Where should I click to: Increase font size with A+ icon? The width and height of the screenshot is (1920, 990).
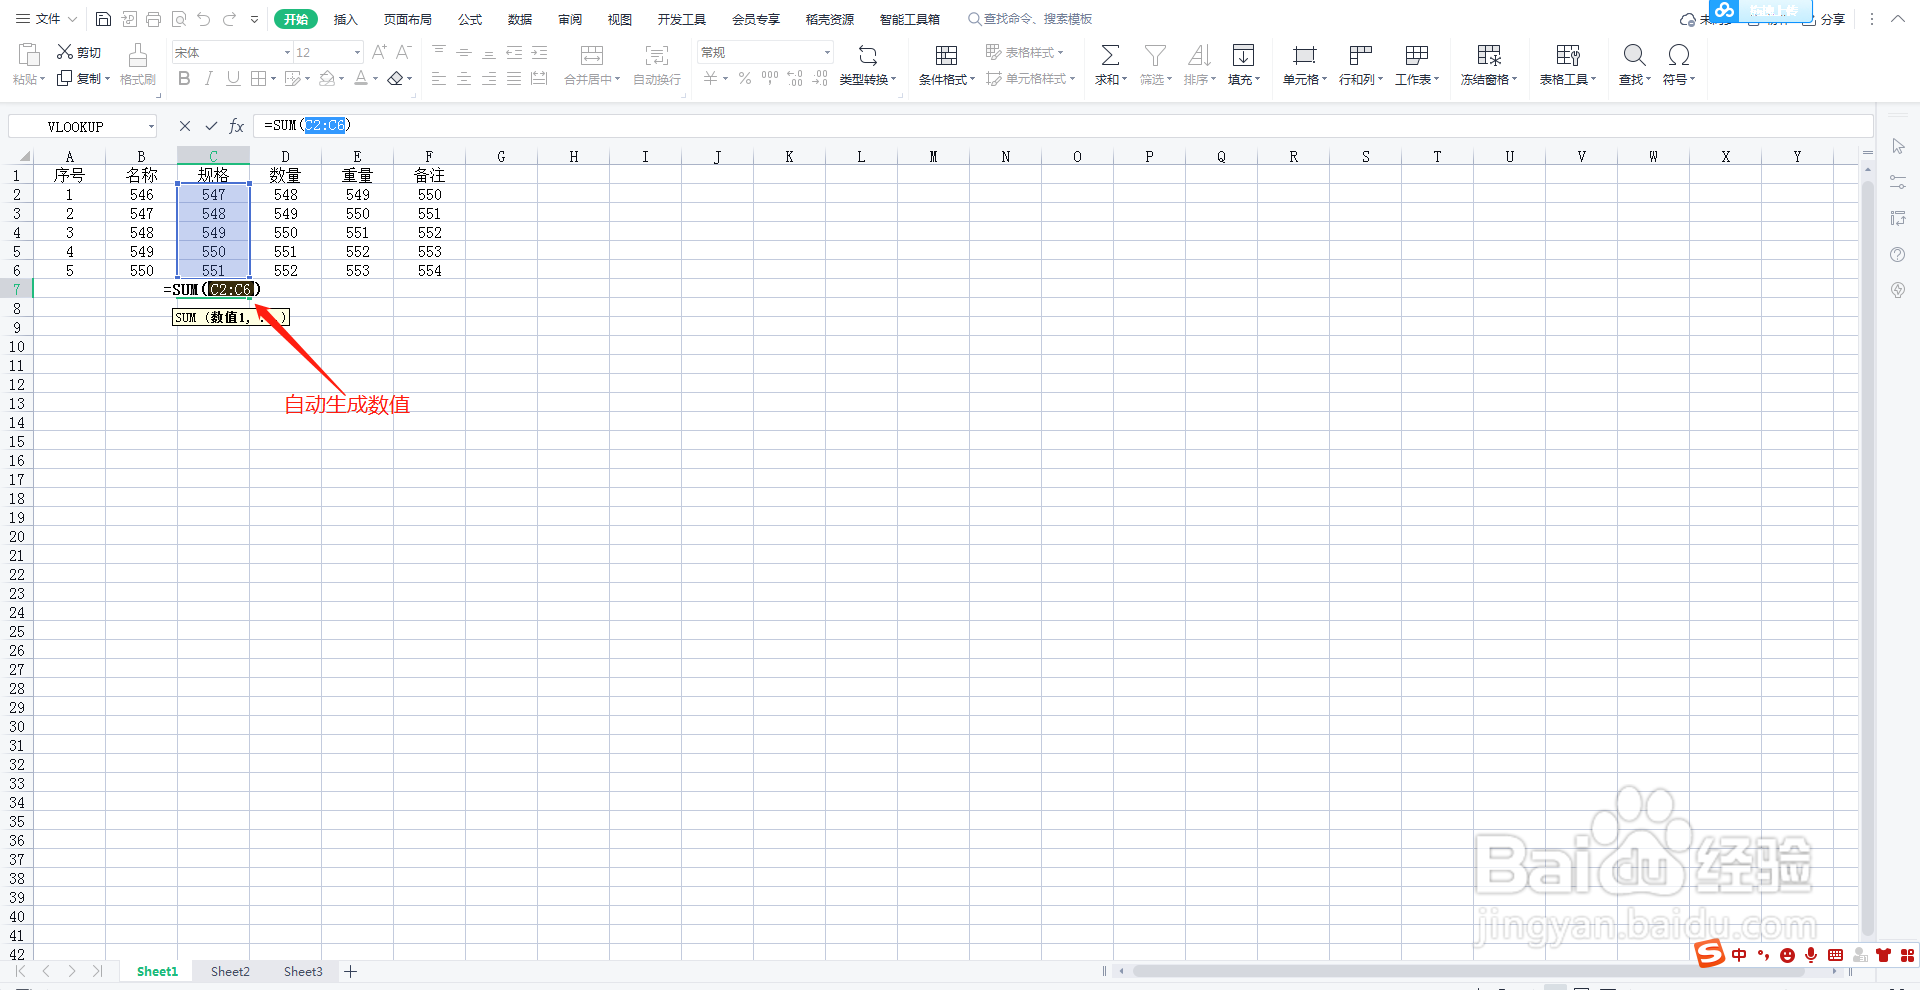379,52
